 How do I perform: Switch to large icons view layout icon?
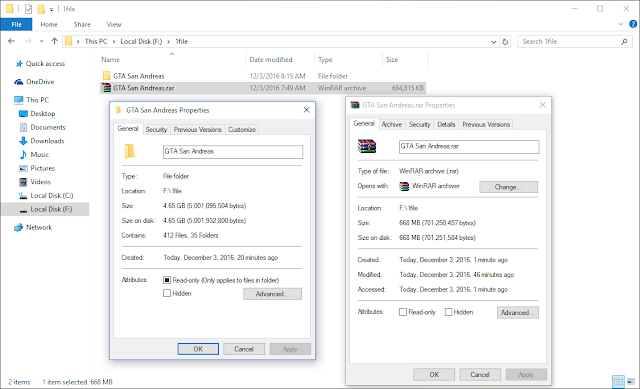pyautogui.click(x=631, y=382)
